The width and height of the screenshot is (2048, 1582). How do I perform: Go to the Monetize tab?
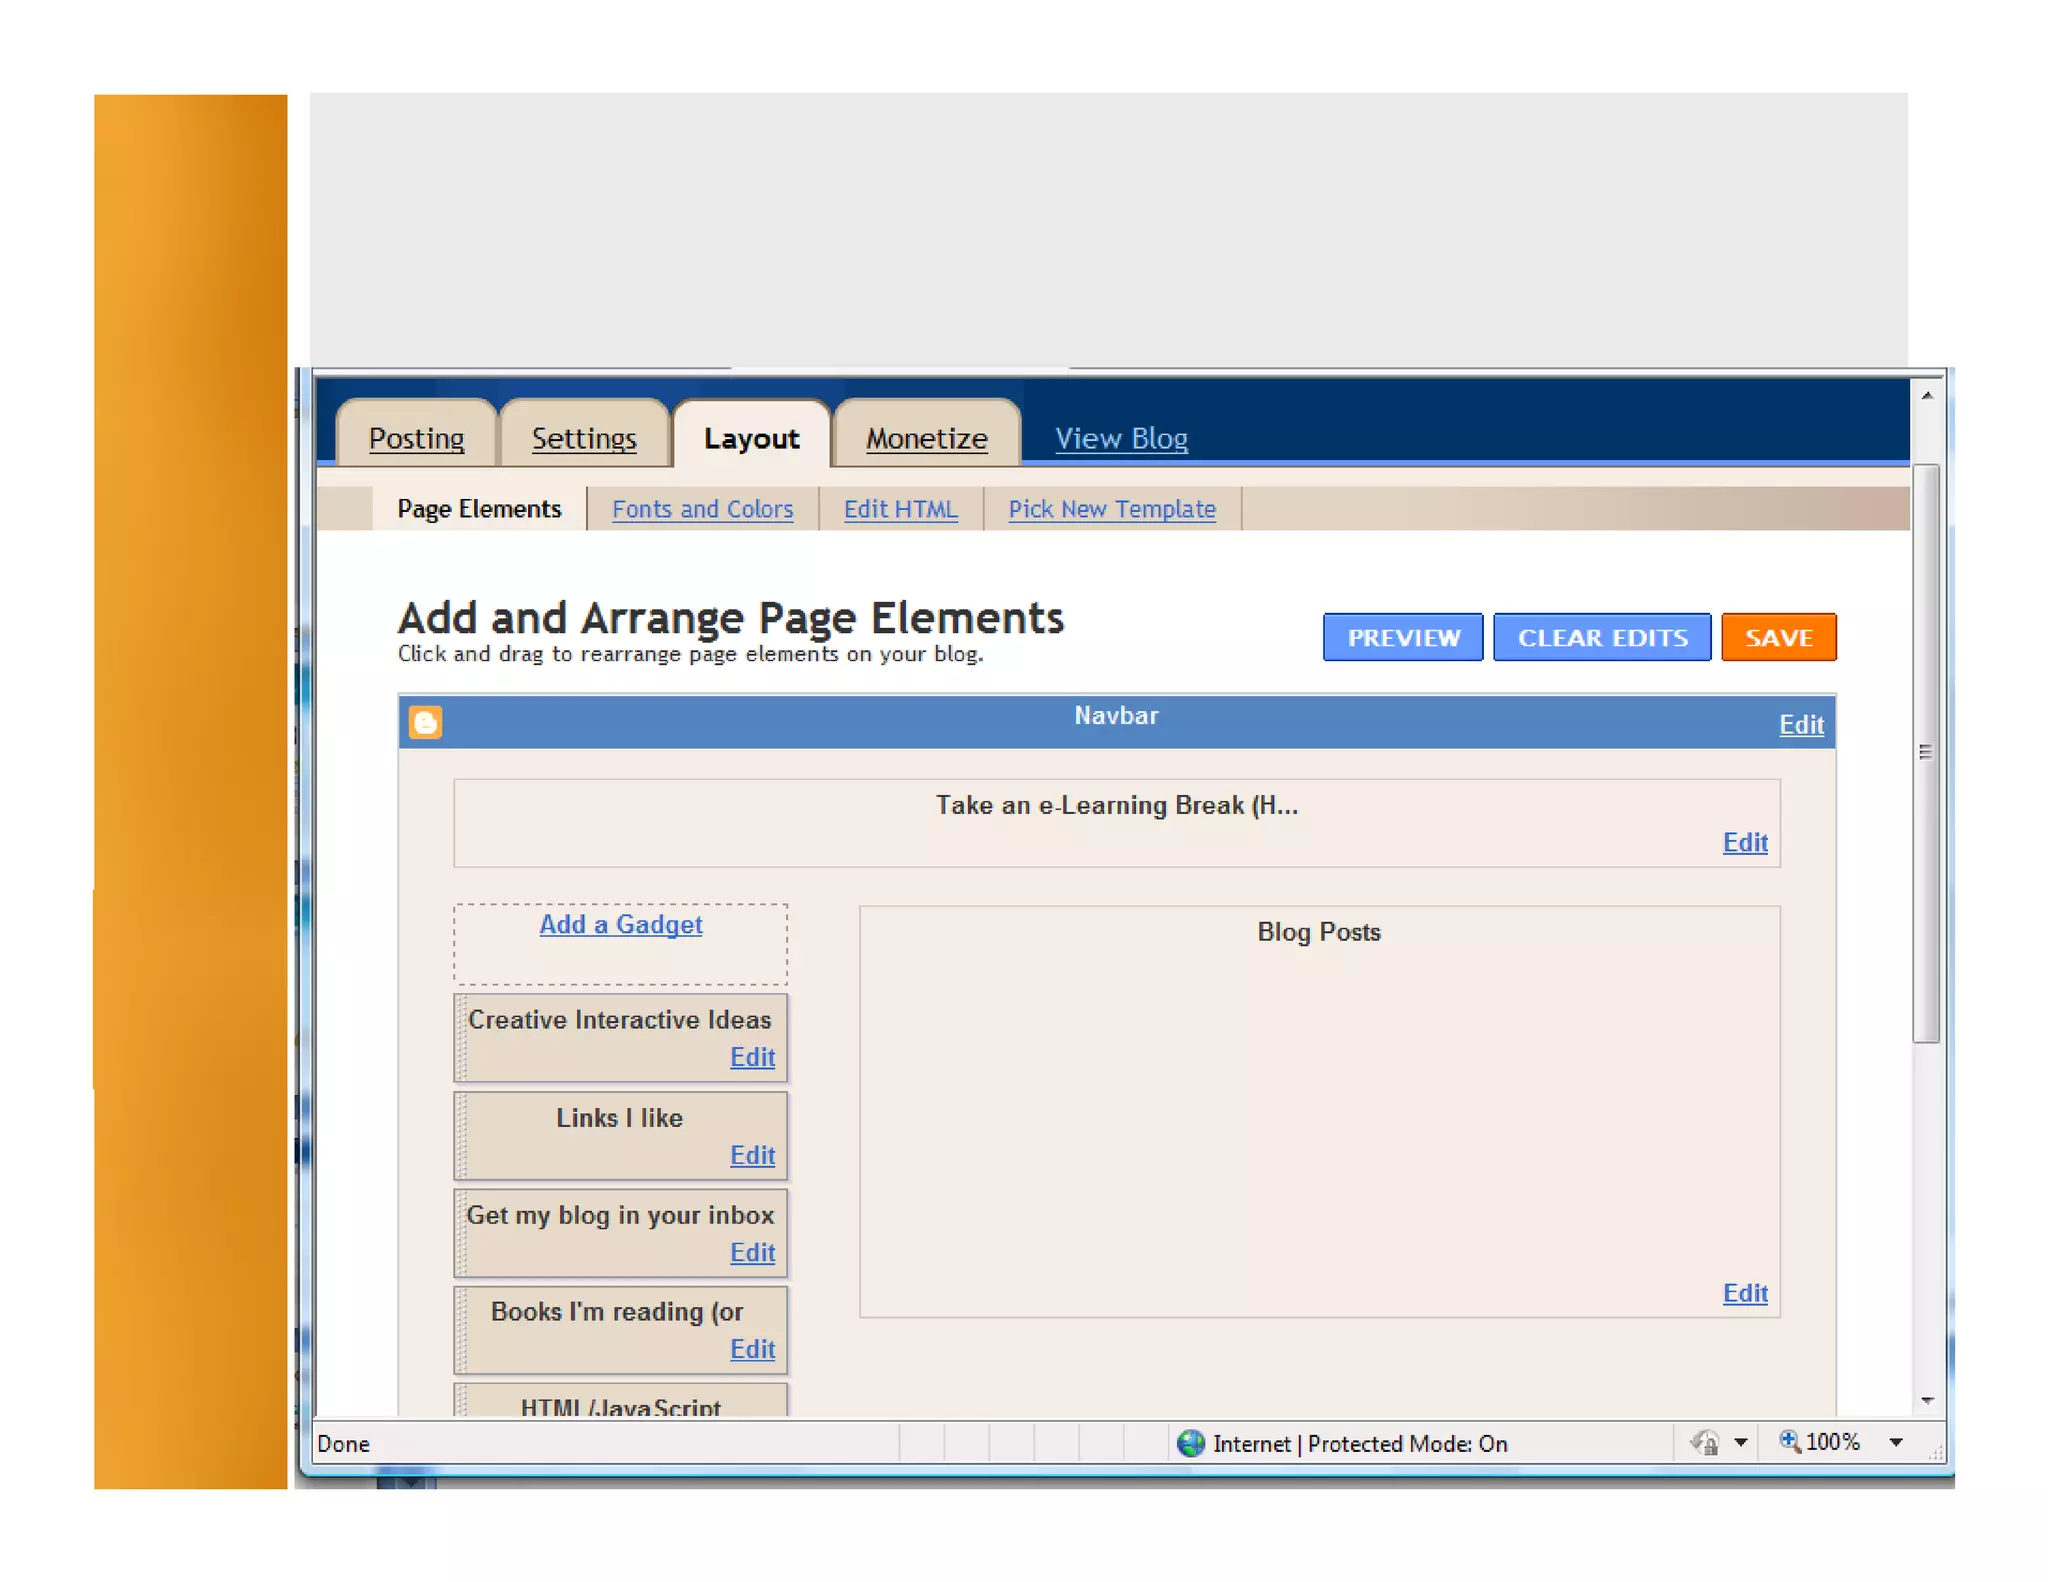pyautogui.click(x=926, y=438)
